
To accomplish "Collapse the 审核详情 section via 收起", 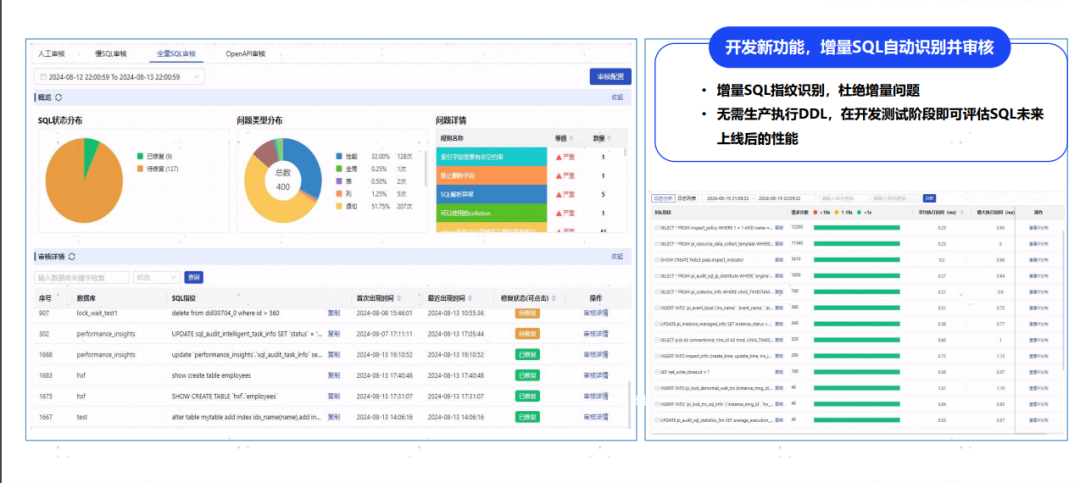I will tap(617, 256).
